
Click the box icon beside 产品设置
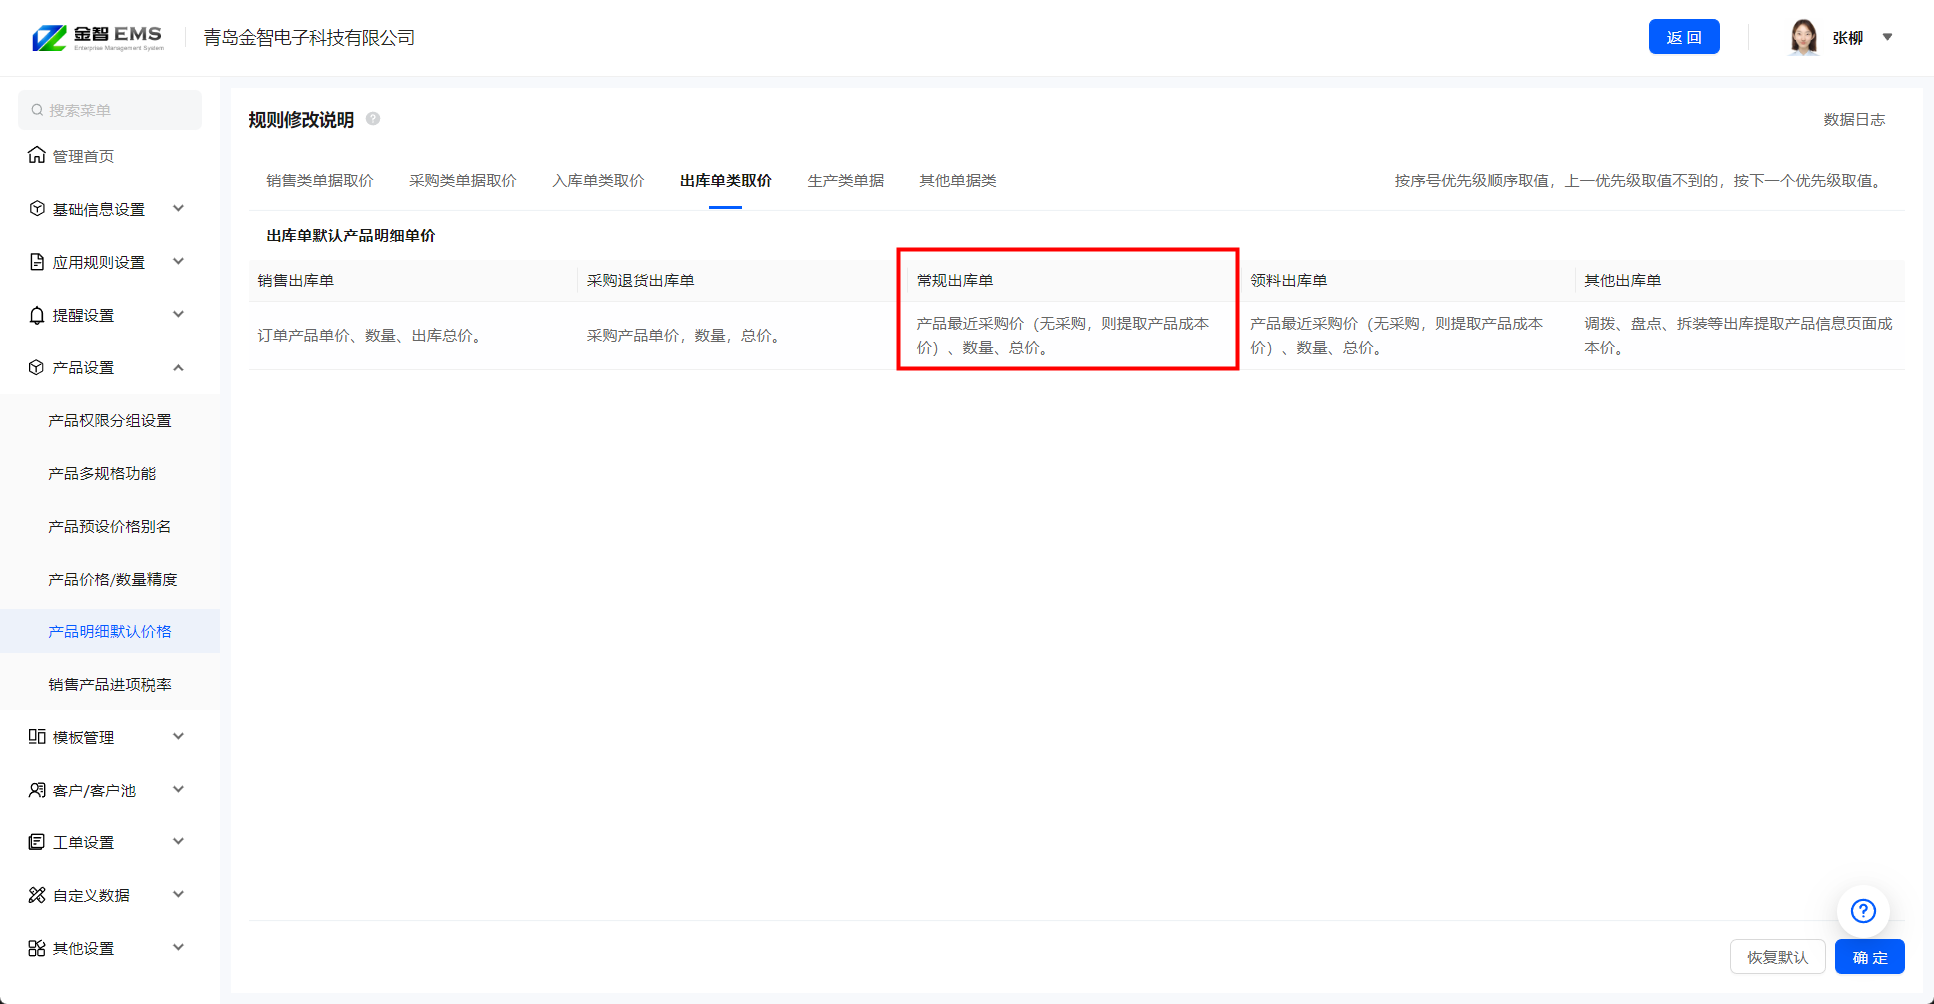(37, 367)
